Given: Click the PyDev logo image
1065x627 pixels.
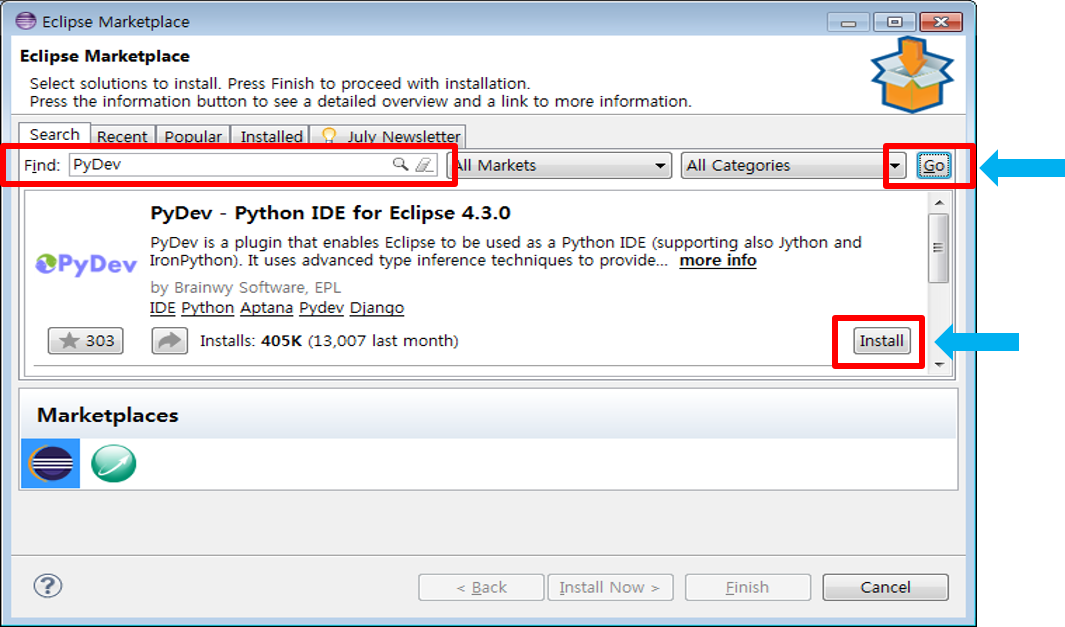Looking at the screenshot, I should (x=85, y=264).
